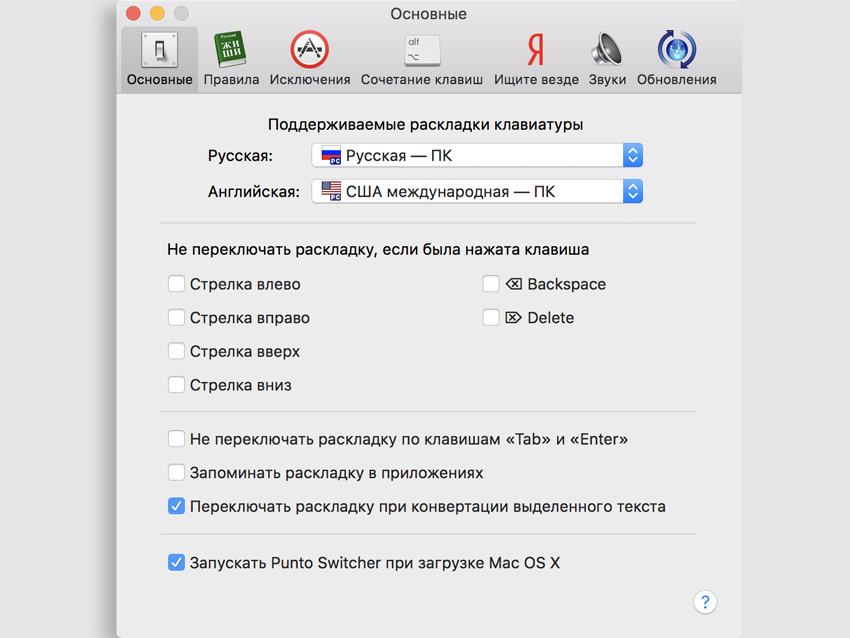The width and height of the screenshot is (850, 638).
Task: Open the Звуки speaker icon
Action: click(x=607, y=49)
